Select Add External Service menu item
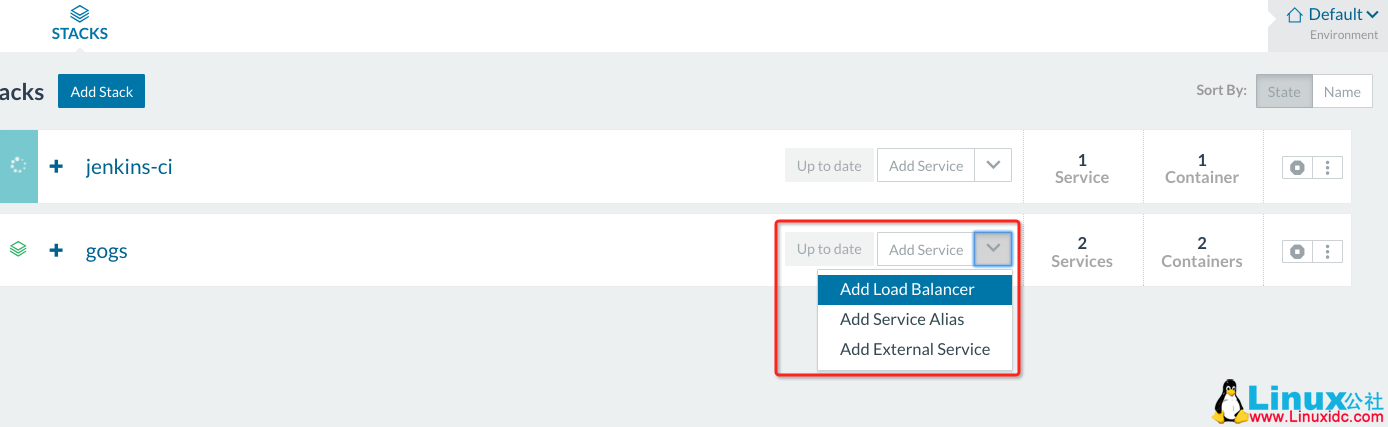Viewport: 1388px width, 427px height. tap(915, 349)
